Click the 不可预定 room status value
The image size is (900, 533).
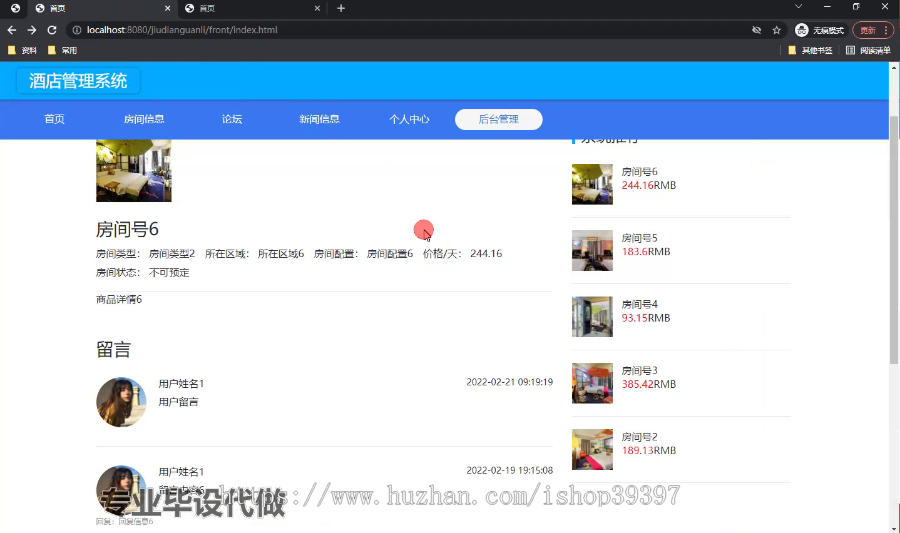[x=169, y=273]
